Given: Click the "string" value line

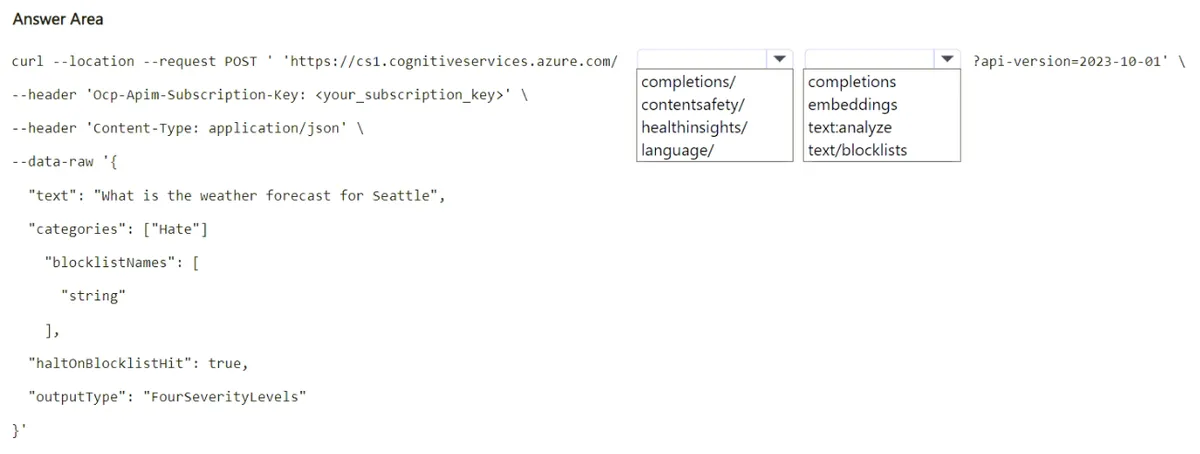Looking at the screenshot, I should coord(94,296).
